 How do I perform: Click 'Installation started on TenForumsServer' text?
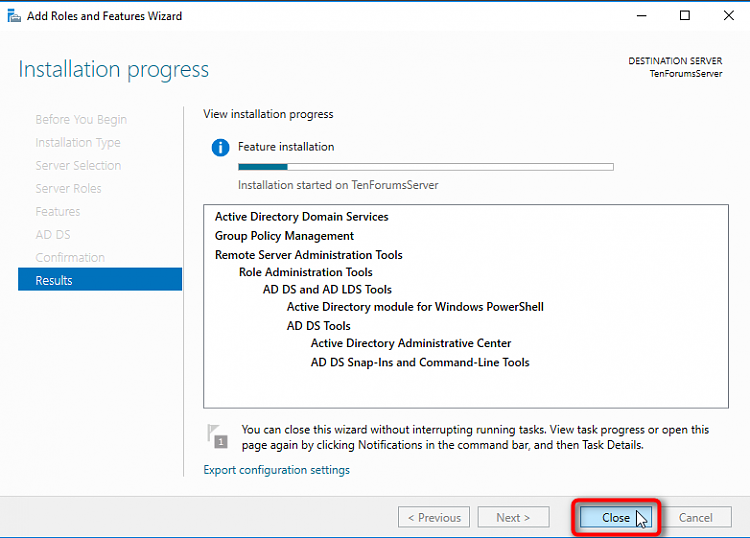click(338, 185)
